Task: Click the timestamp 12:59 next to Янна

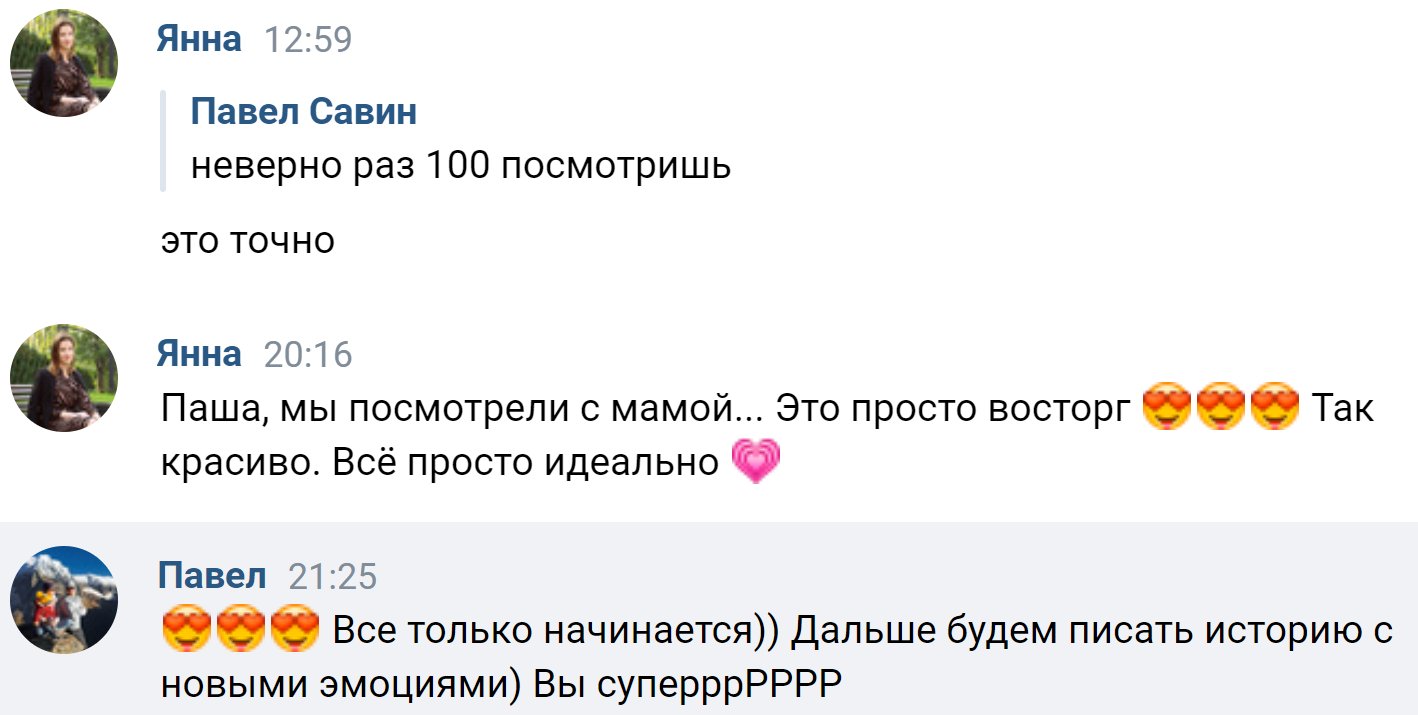Action: point(312,38)
